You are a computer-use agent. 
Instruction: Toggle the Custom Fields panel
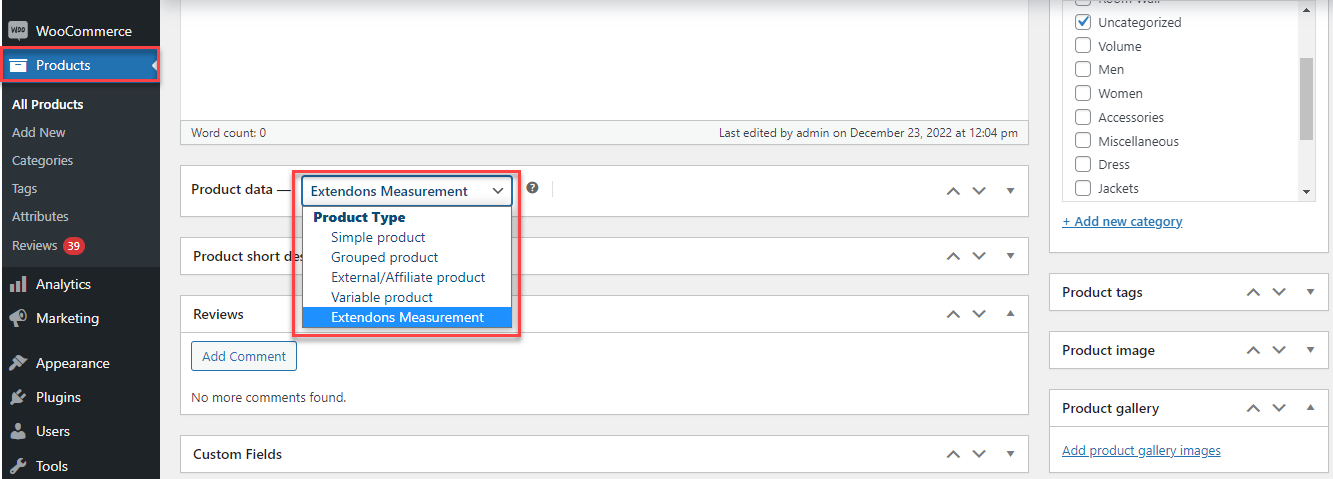(x=1010, y=454)
